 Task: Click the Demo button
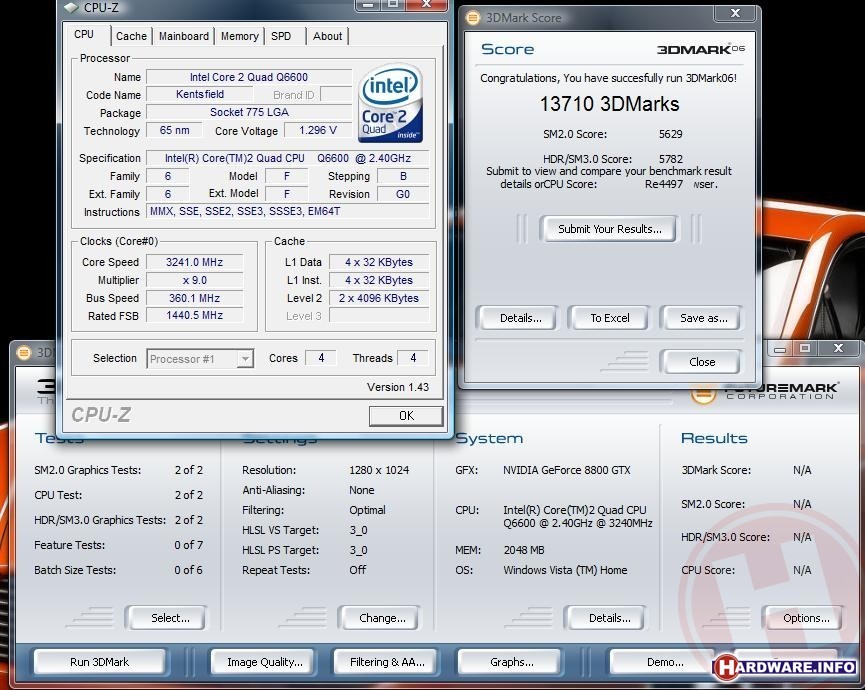pos(664,662)
